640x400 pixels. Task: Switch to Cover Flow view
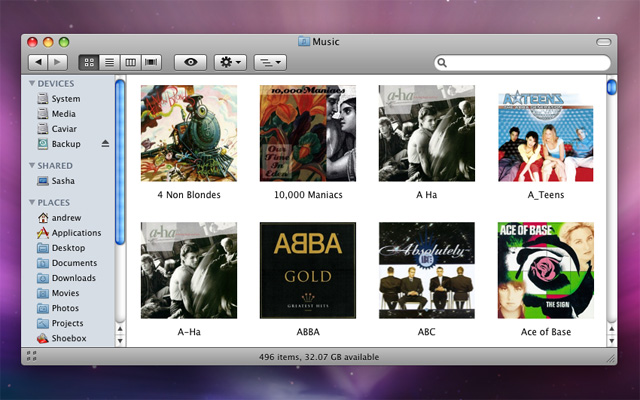152,62
